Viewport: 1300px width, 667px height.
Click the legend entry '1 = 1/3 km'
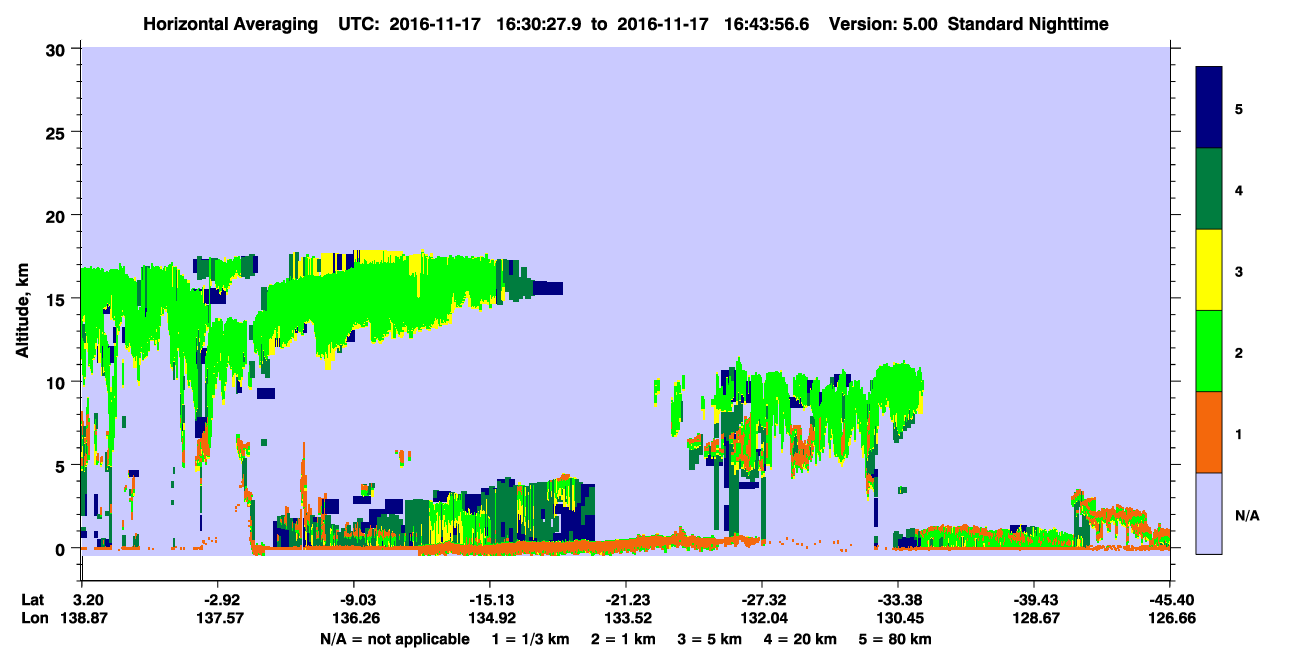[529, 639]
